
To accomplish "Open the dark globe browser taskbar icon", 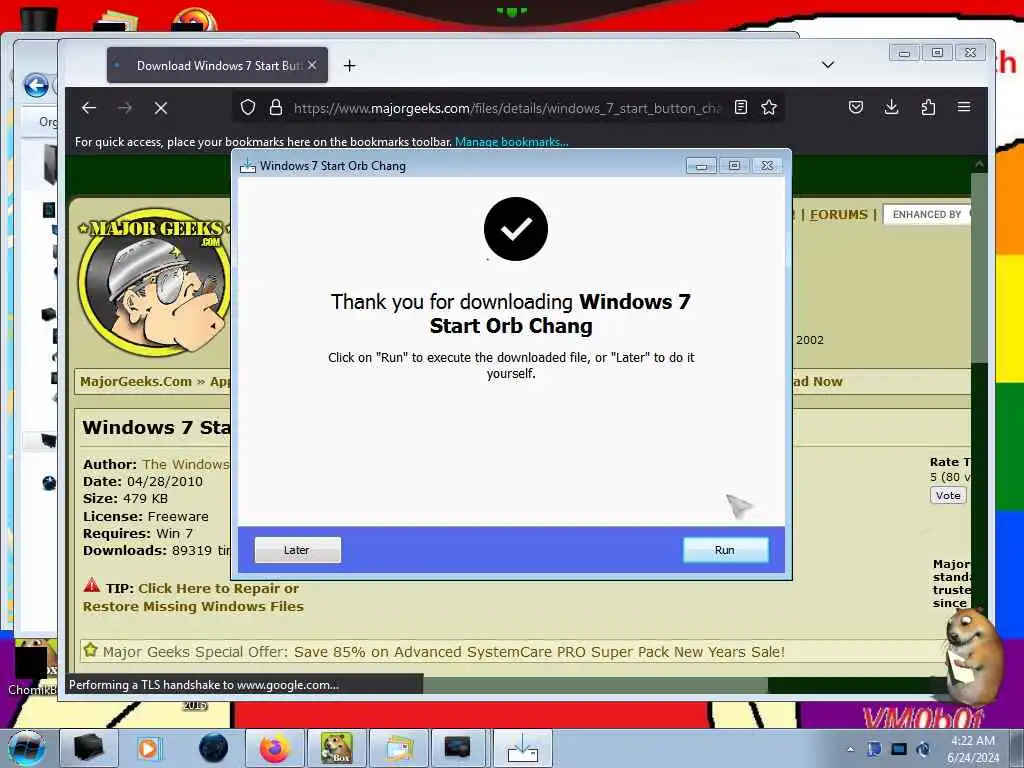I will (x=213, y=748).
